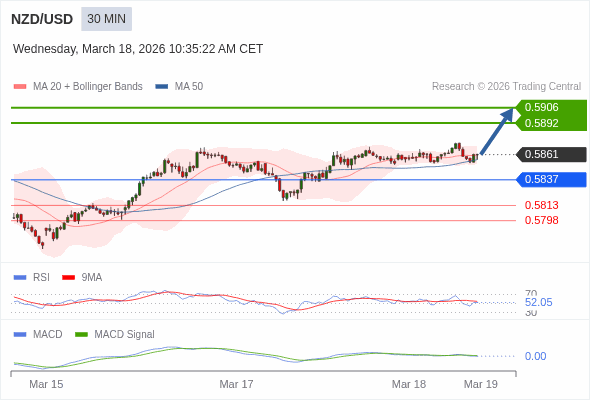Click the Mar 18 date axis label

click(x=409, y=384)
